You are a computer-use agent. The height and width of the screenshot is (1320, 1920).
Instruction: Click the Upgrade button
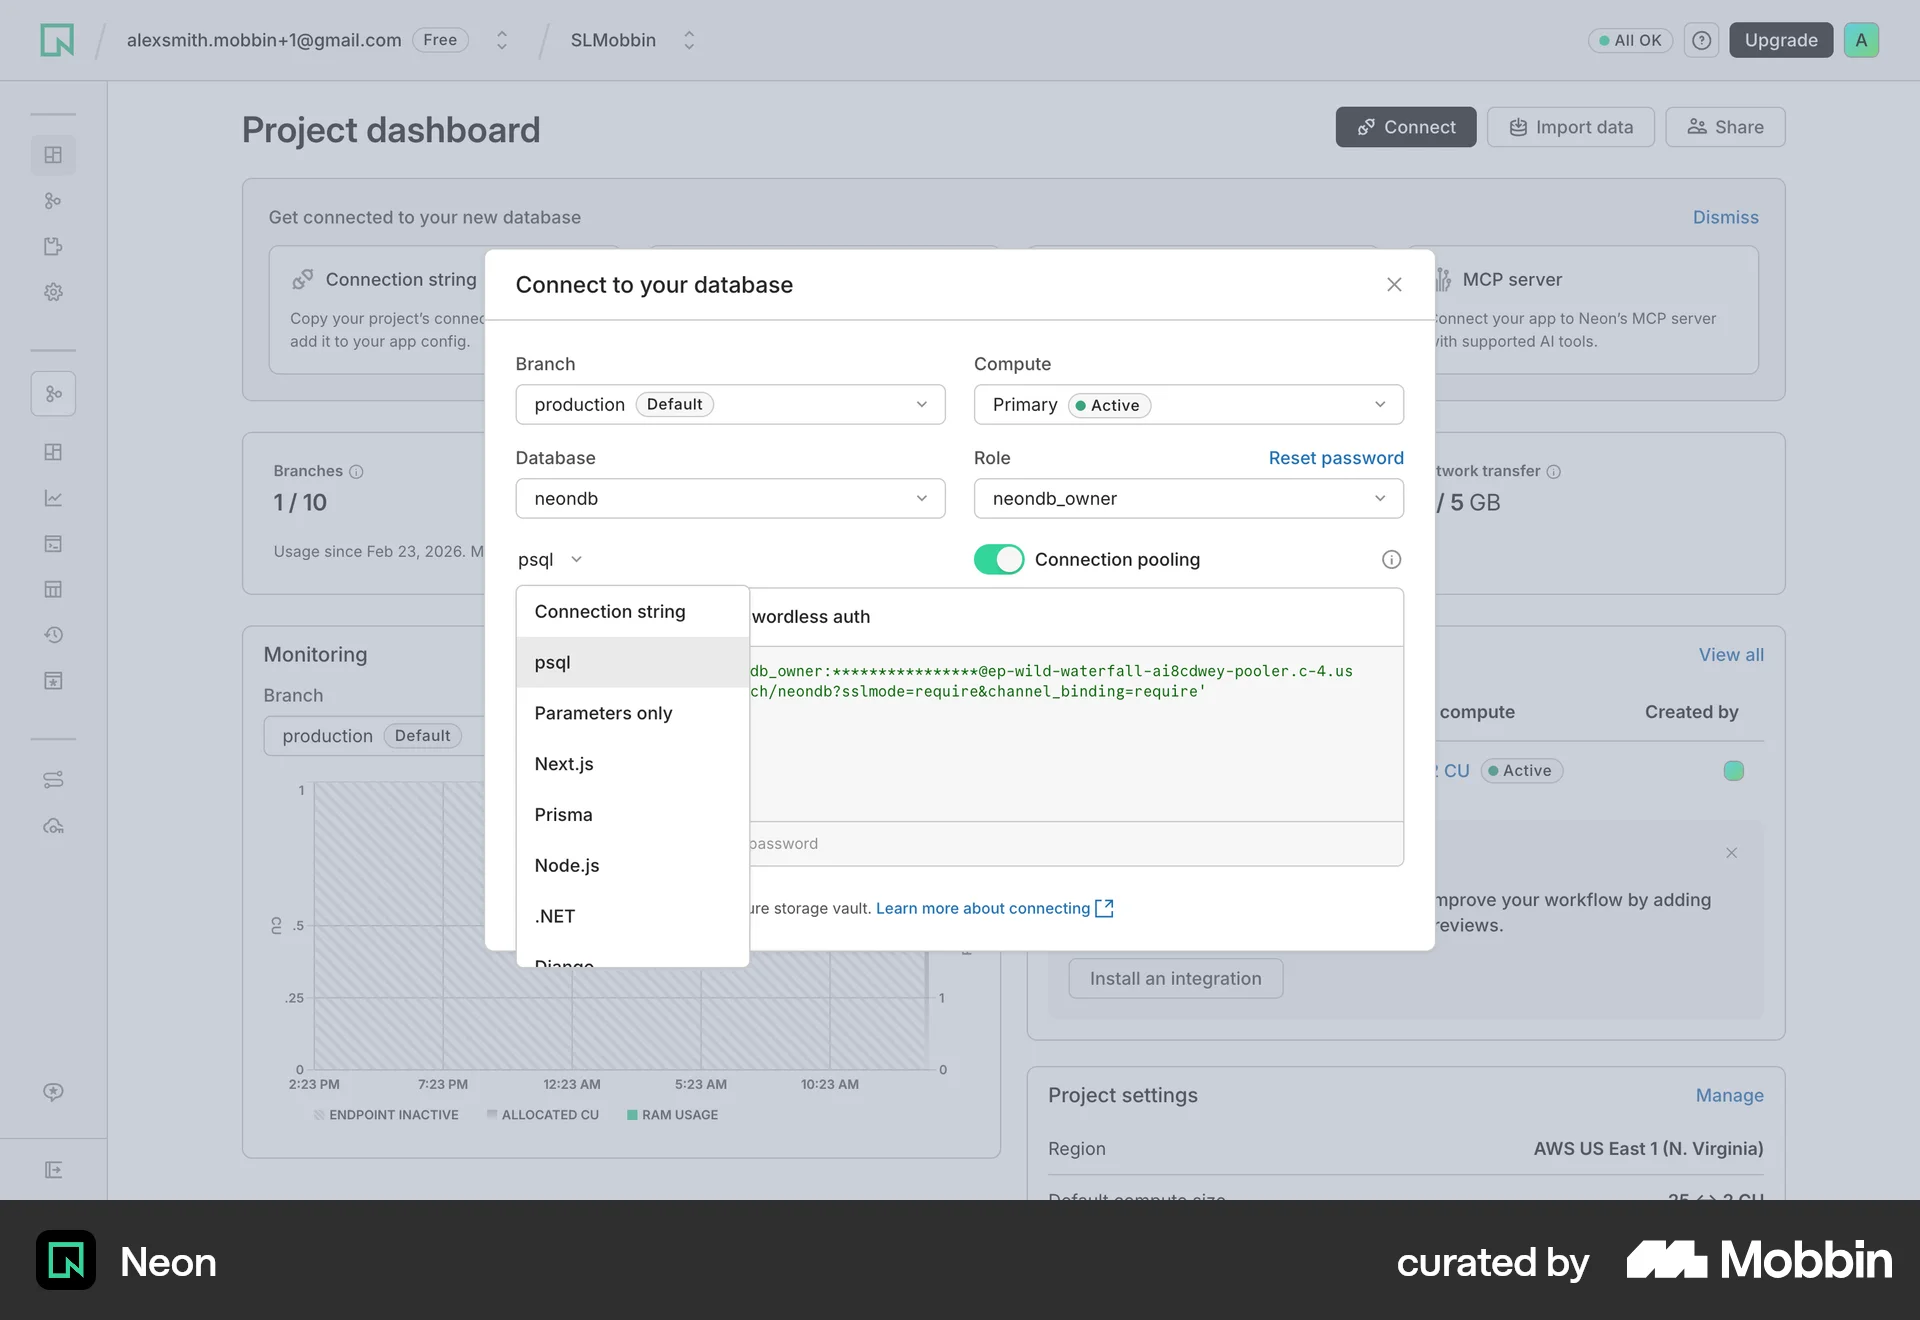1781,40
